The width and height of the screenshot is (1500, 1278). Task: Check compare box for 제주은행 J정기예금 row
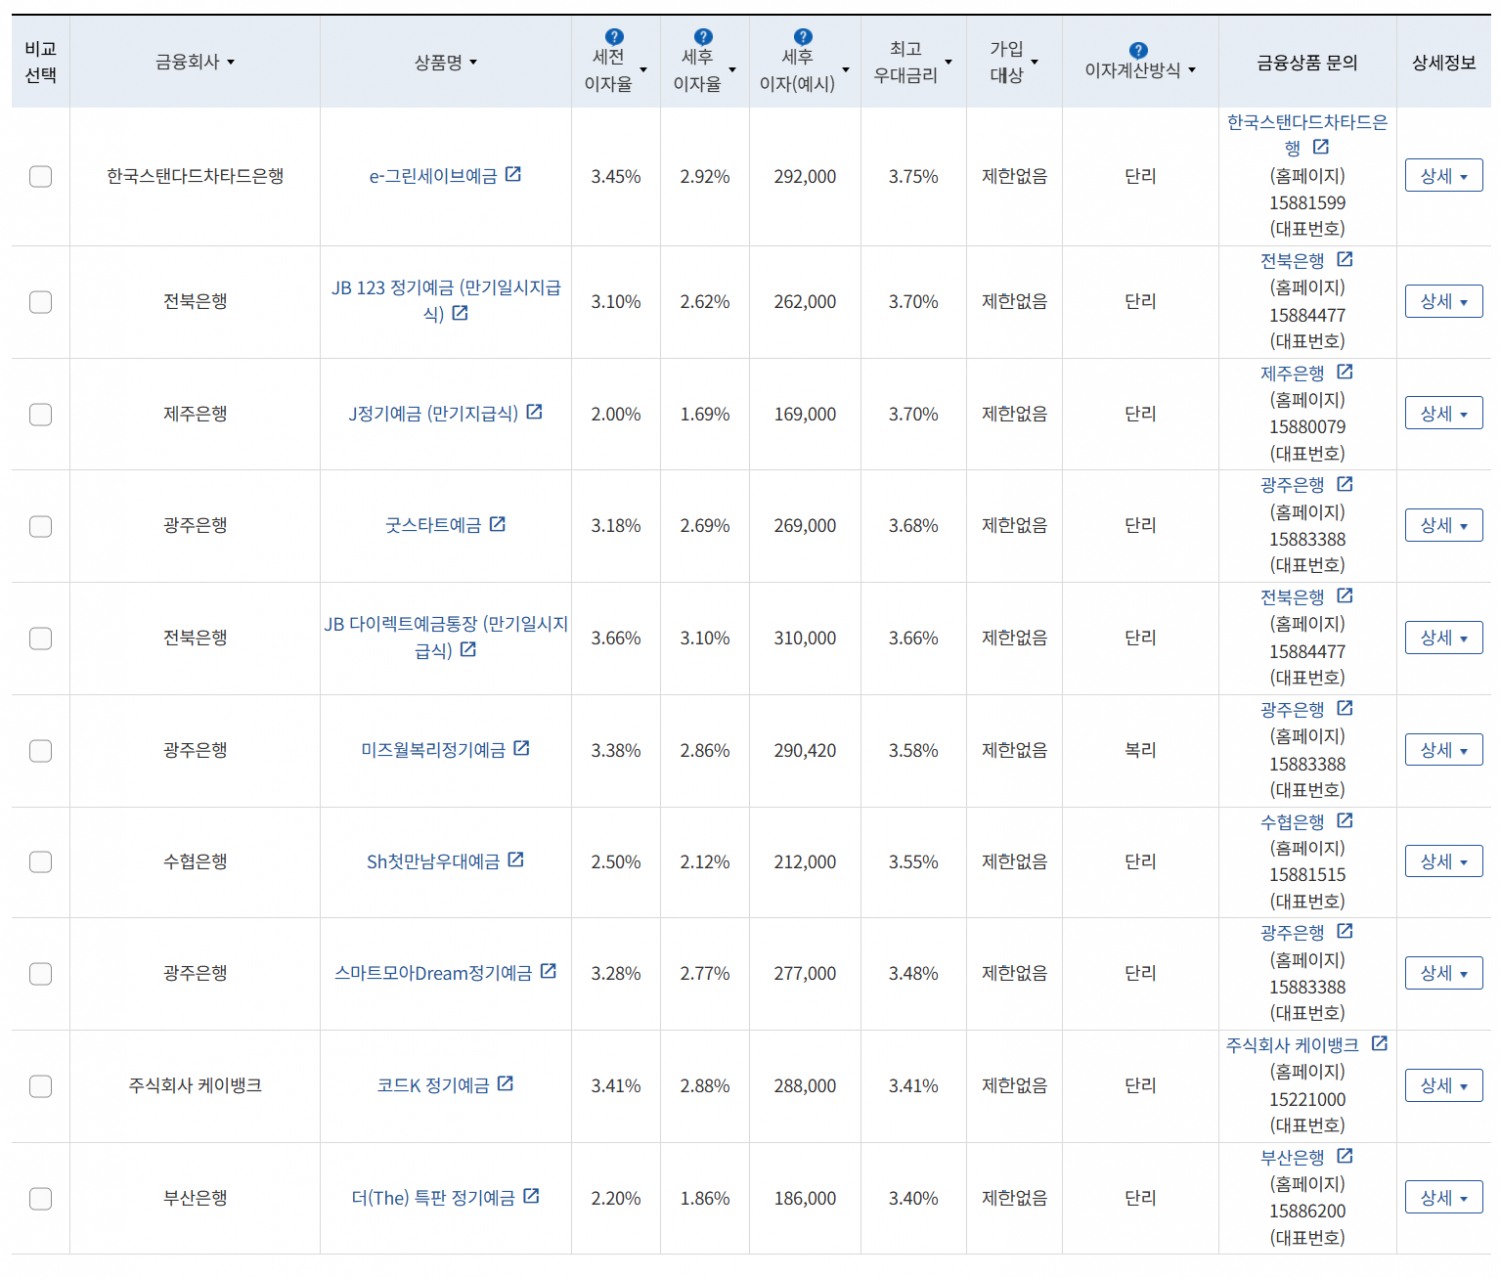coord(40,414)
